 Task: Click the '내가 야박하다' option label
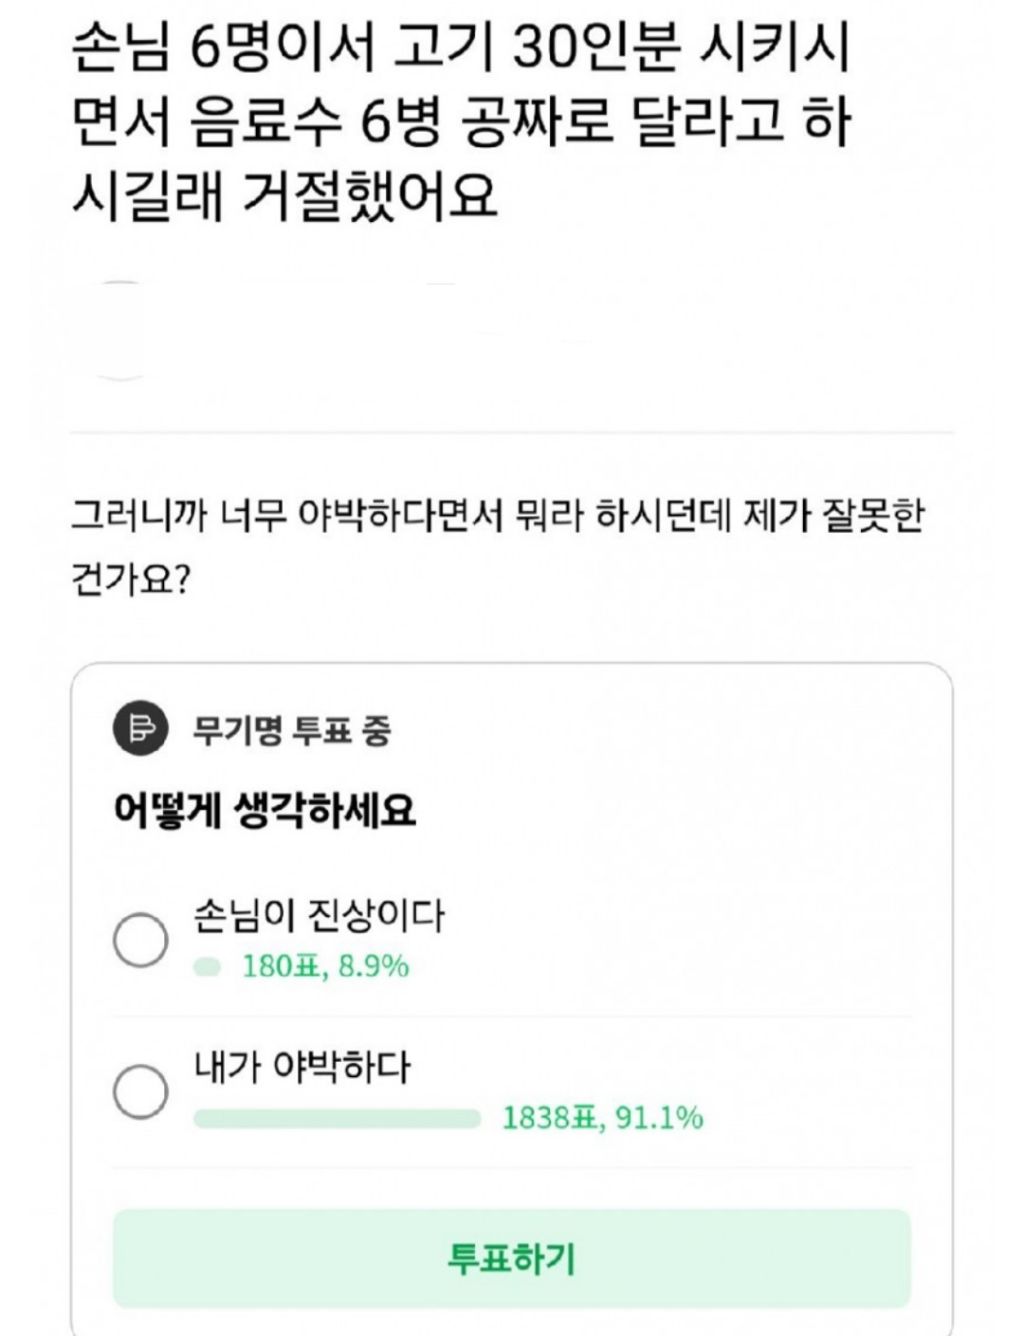(x=302, y=1067)
